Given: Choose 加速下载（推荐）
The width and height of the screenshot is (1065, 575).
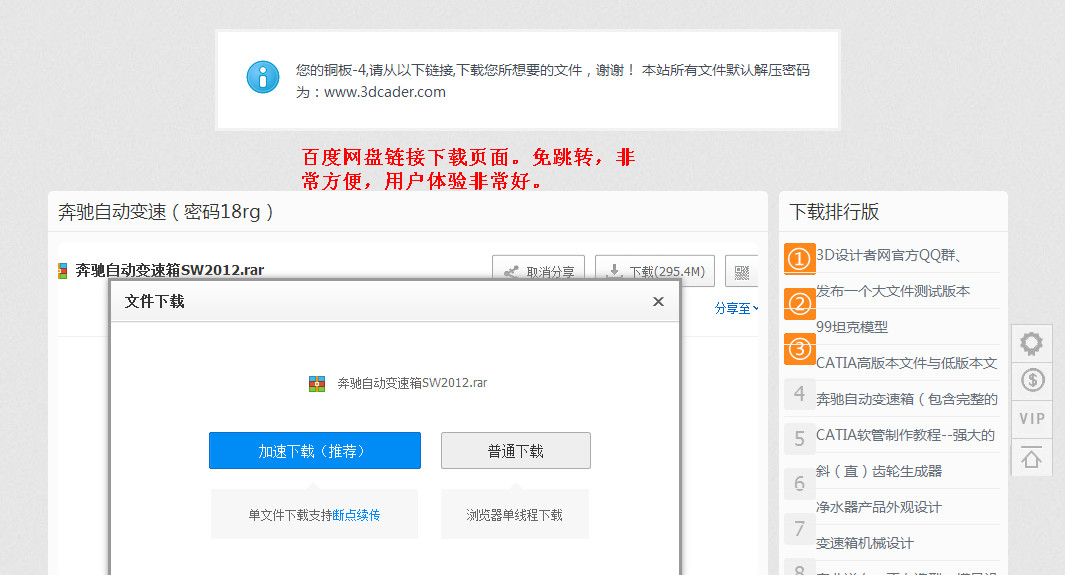Looking at the screenshot, I should [314, 451].
